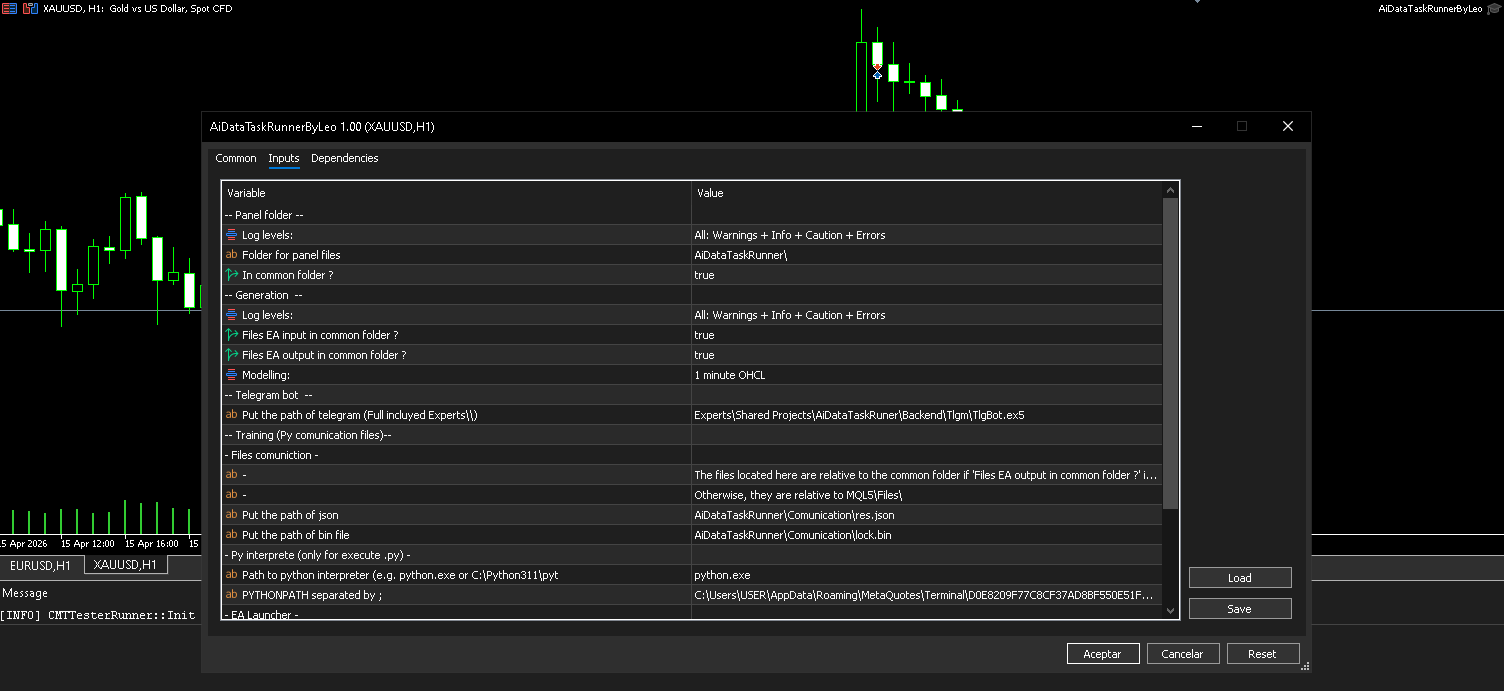
Task: Click the inputs list scroll down arrow
Action: click(x=1170, y=610)
